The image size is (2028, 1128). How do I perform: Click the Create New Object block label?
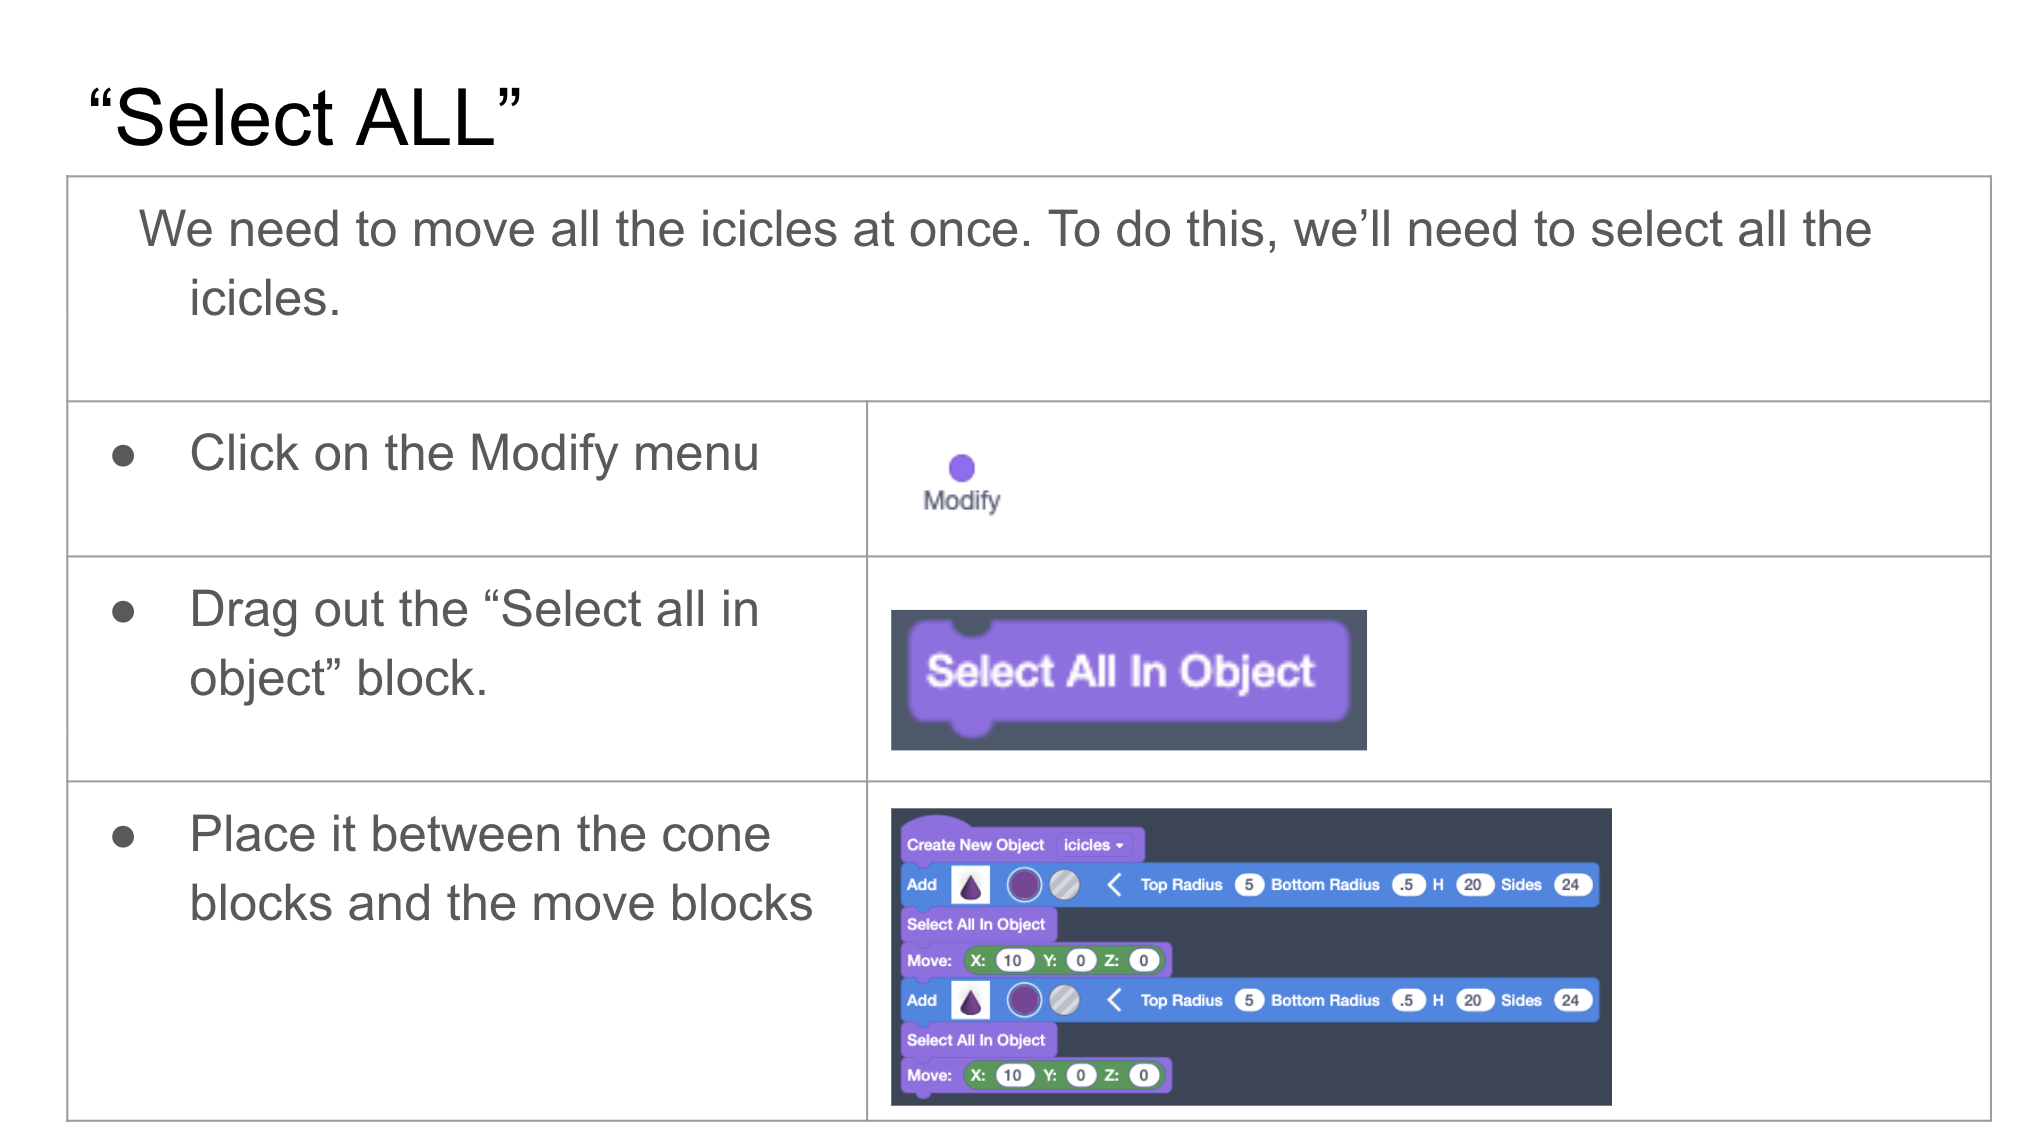coord(975,845)
